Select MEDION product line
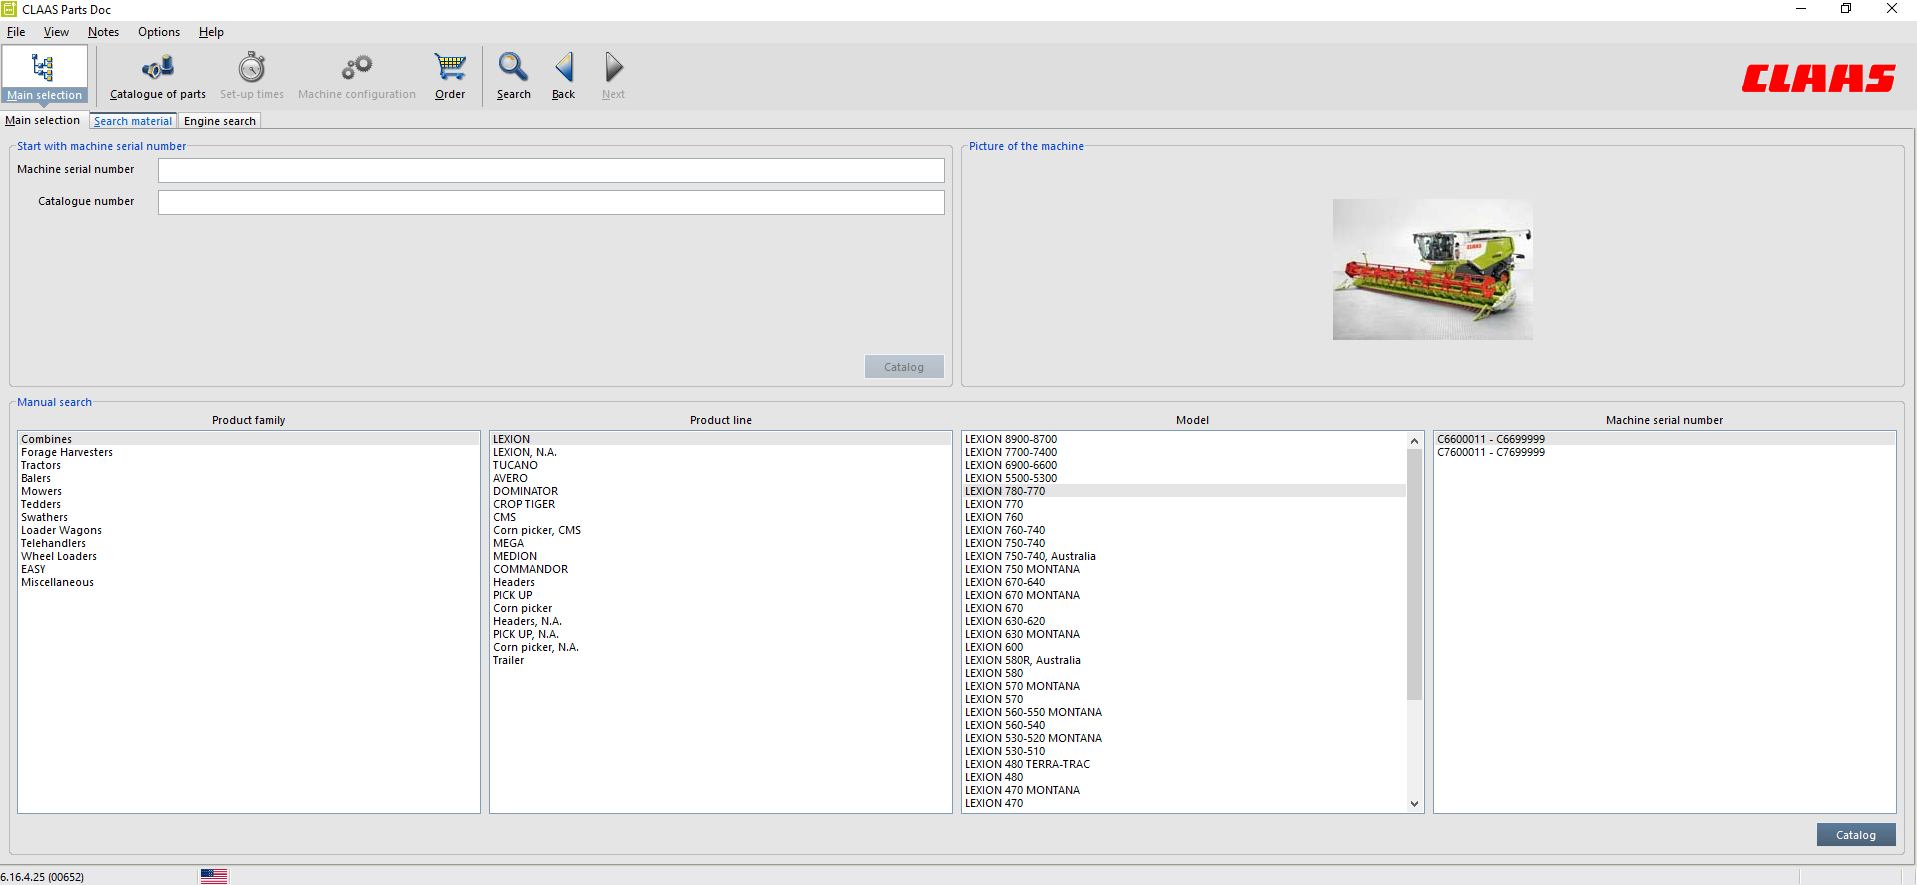 [x=720, y=556]
